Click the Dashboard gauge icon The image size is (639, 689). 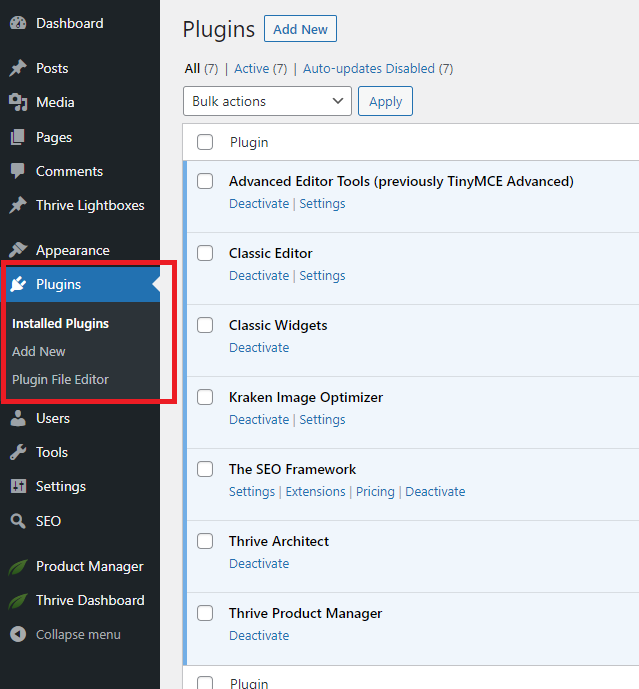[x=18, y=23]
